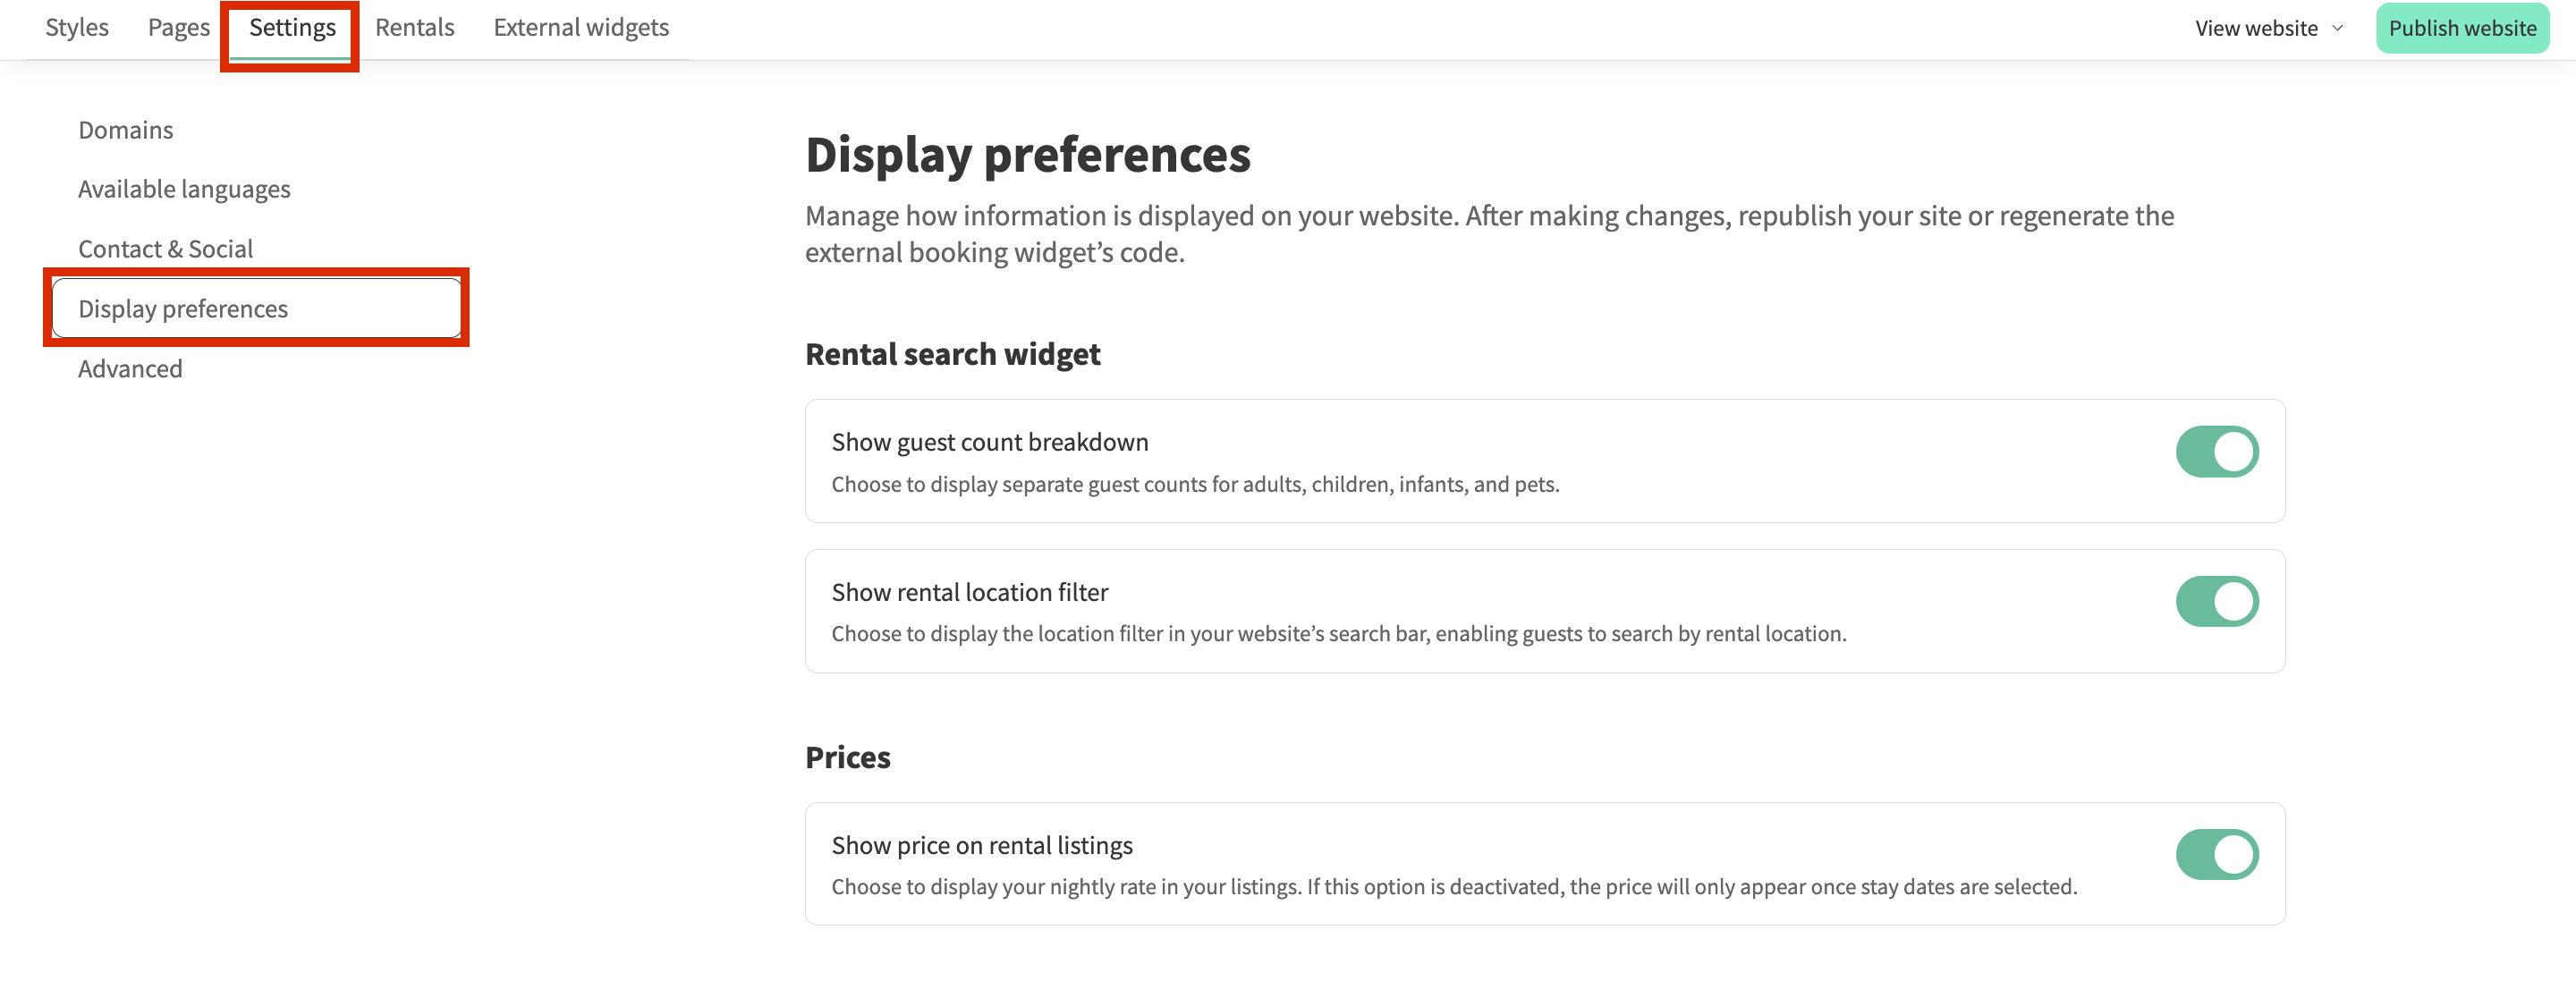Toggle off price on rental listings
2576x998 pixels.
[2216, 855]
